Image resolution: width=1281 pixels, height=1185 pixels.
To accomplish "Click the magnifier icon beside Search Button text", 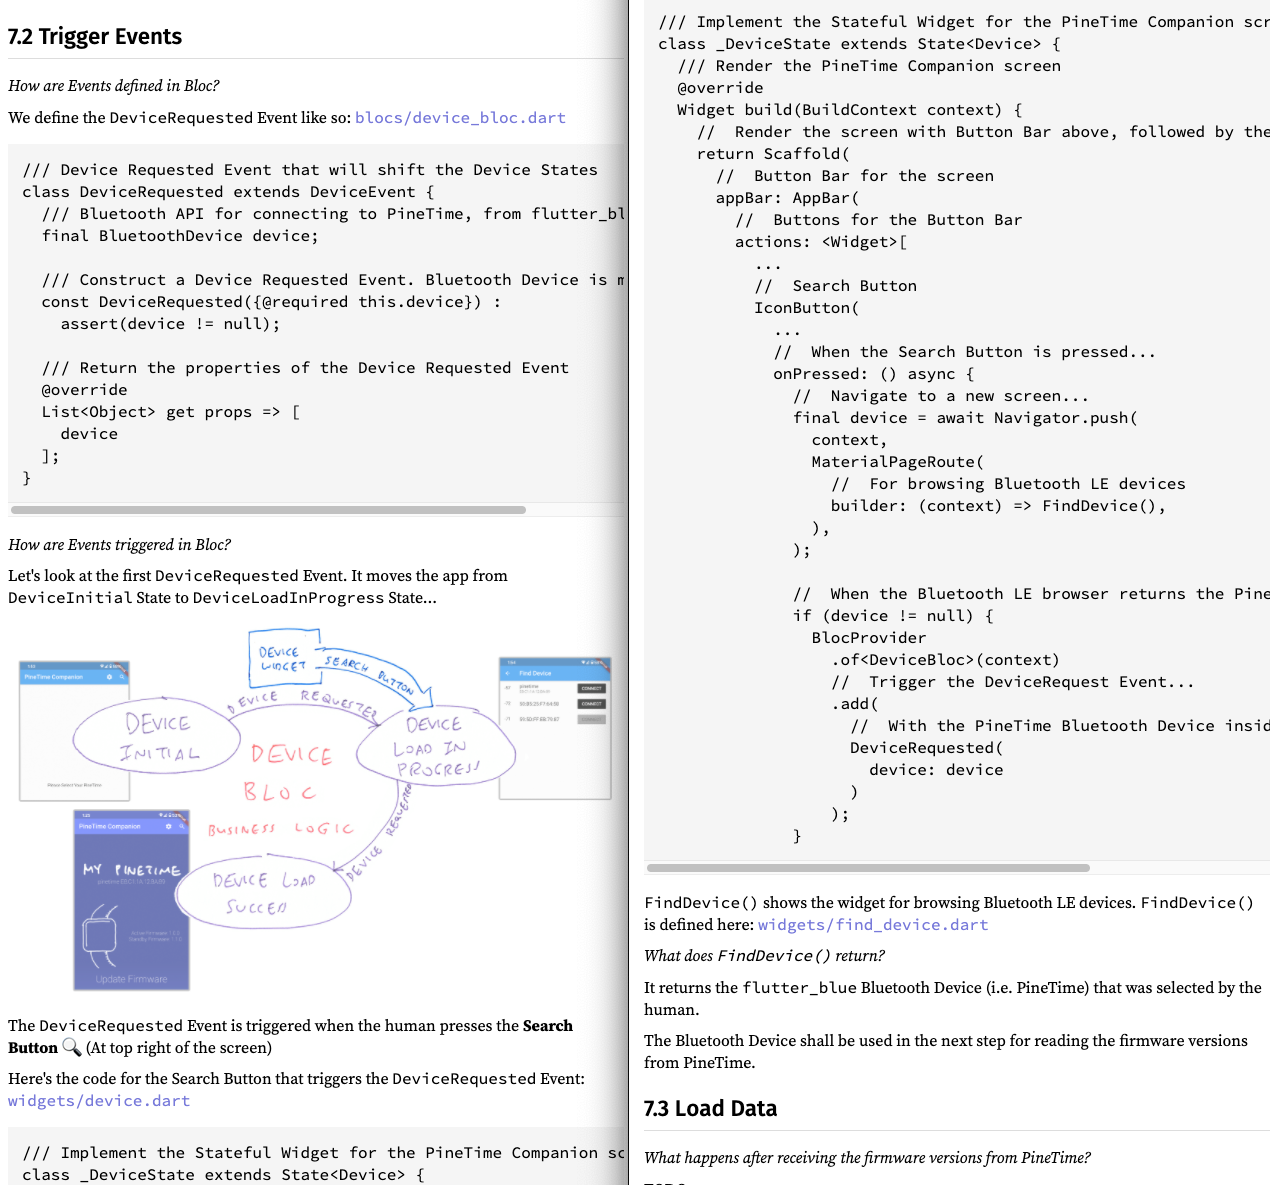I will tap(71, 1047).
